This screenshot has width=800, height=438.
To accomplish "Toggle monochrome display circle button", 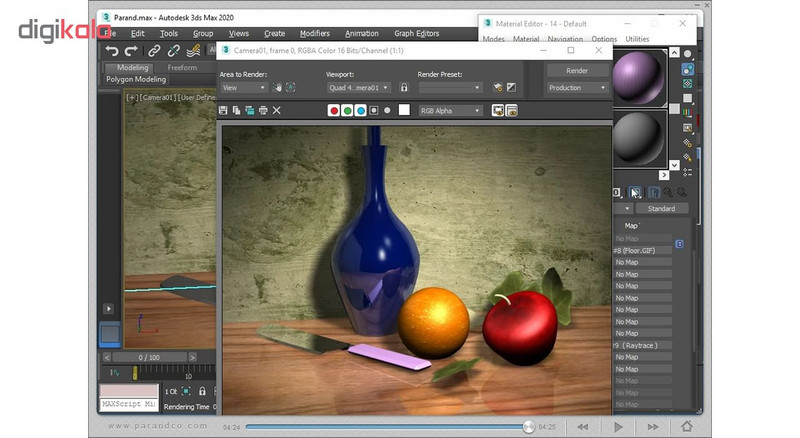I will (387, 110).
